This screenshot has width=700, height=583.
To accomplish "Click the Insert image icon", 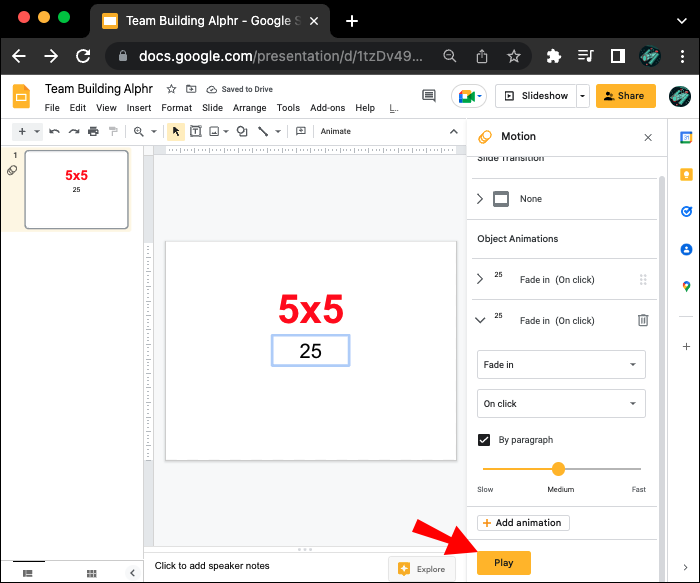I will click(x=214, y=131).
